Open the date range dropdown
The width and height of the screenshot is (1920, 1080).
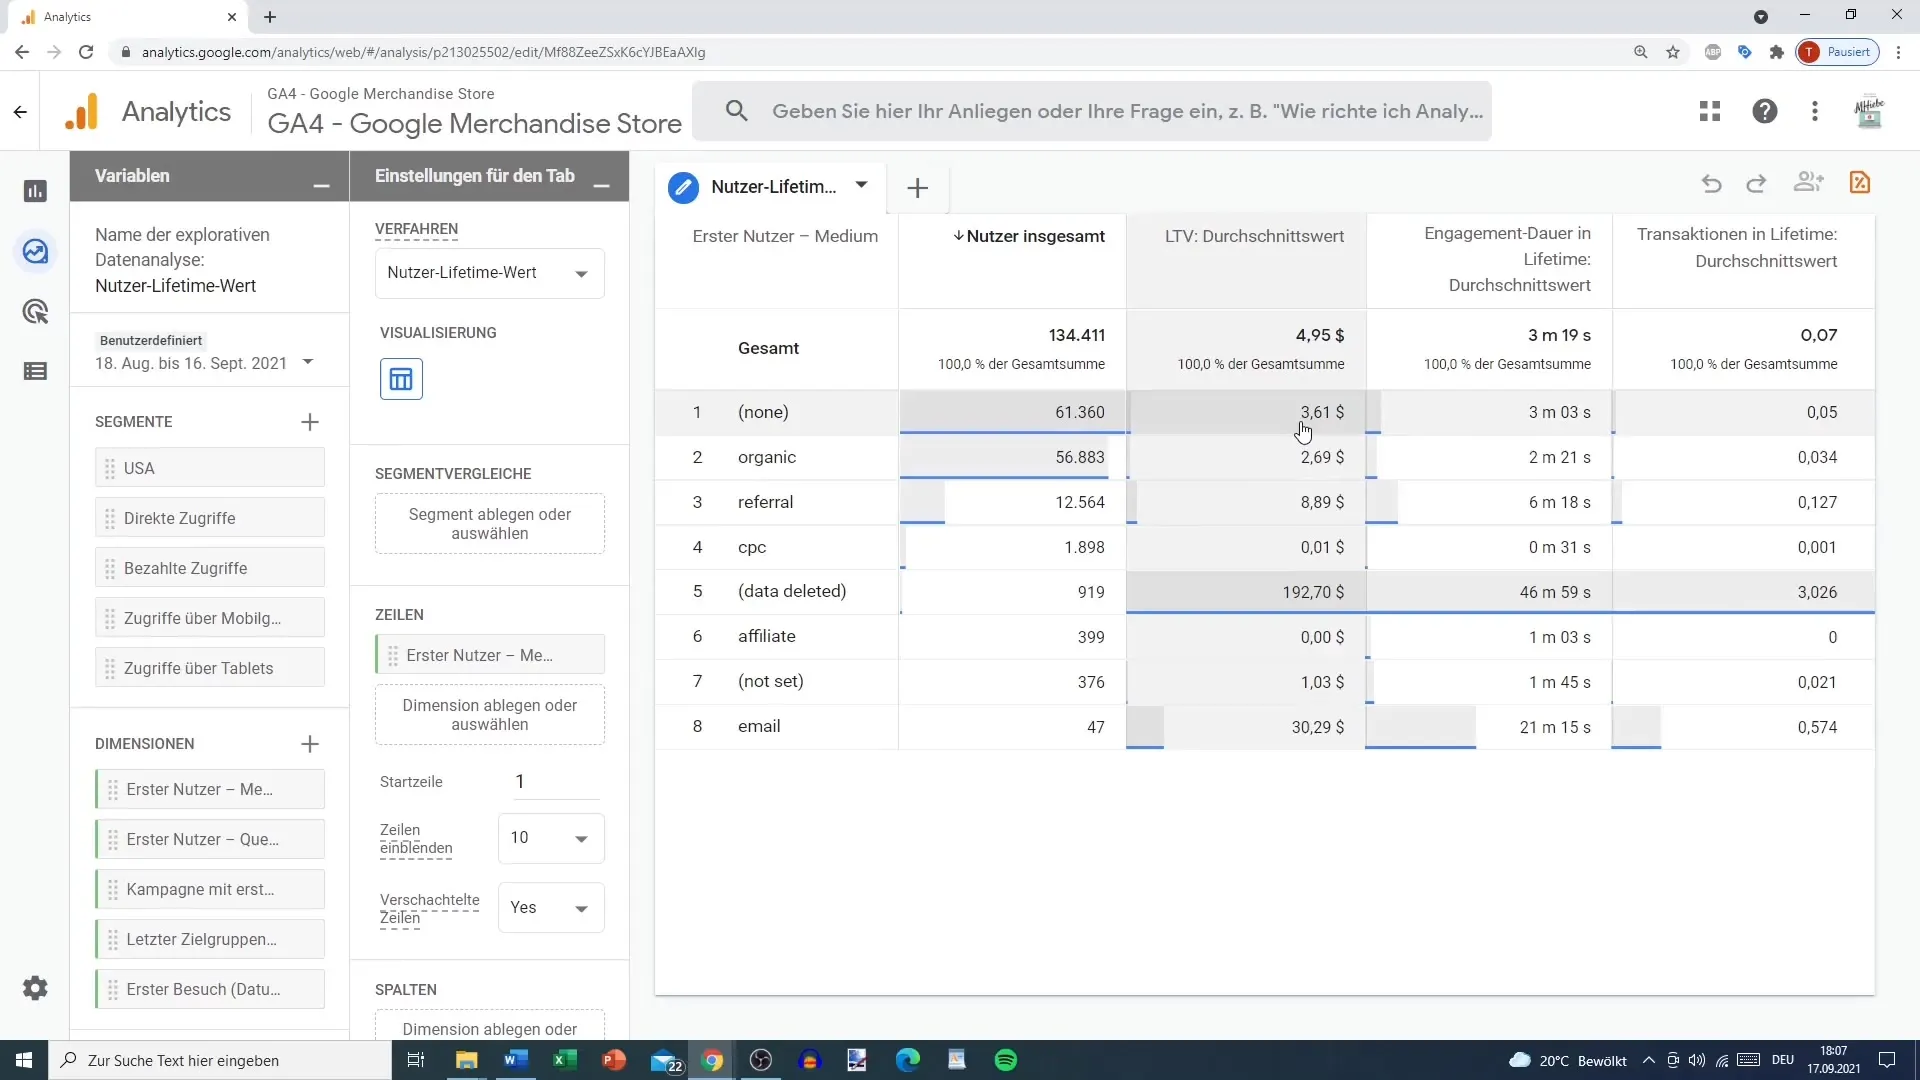(308, 362)
